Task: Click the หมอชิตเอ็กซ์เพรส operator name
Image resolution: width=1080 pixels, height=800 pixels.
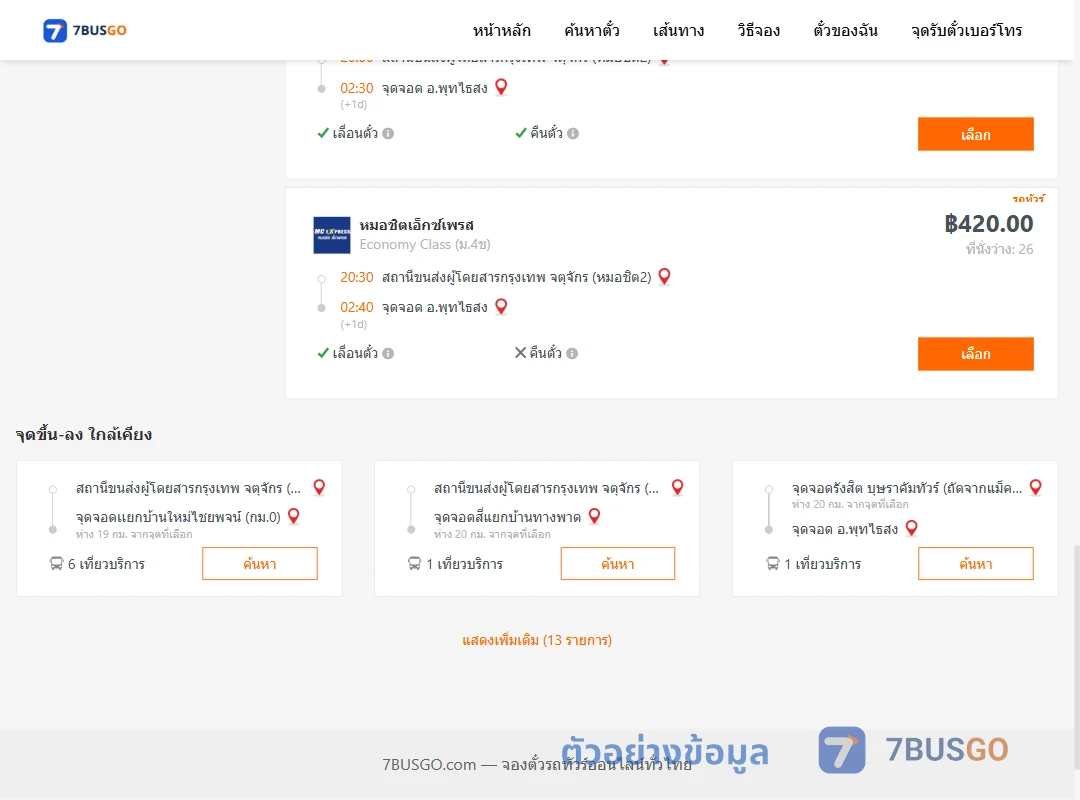Action: (x=417, y=225)
